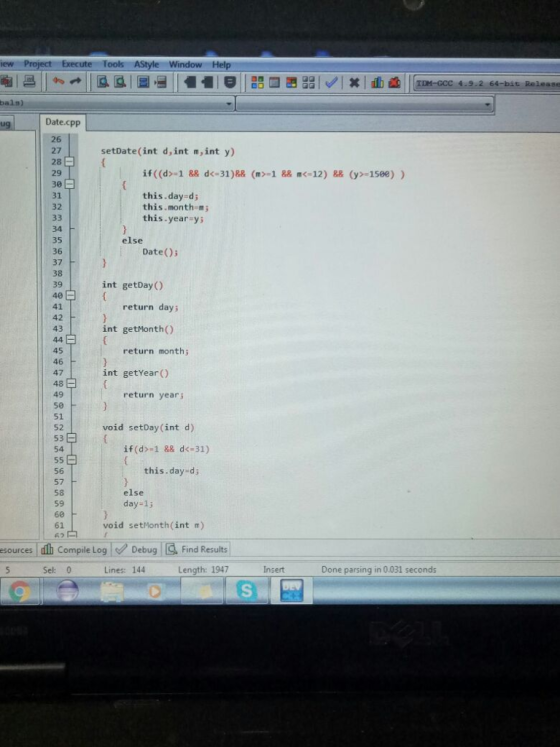Screen dimensions: 560x747
Task: Open Eclipse from the taskbar
Action: 67,591
